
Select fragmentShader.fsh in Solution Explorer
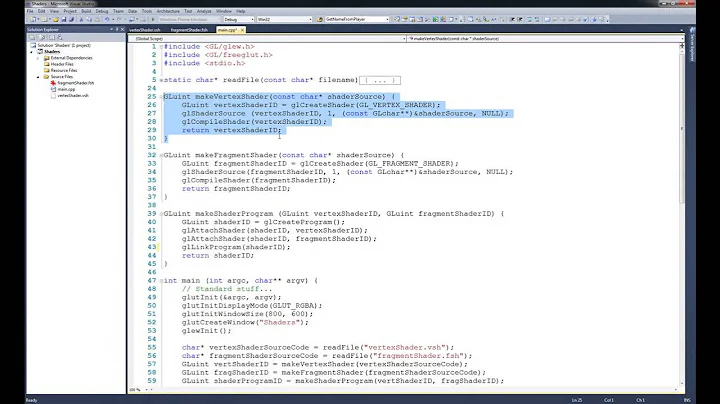(73, 83)
